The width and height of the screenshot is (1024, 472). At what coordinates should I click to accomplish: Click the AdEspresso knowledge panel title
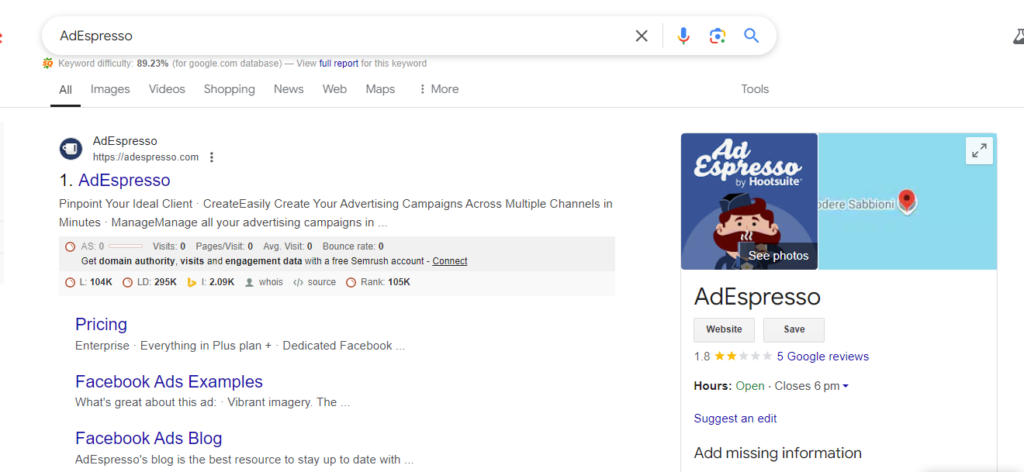tap(758, 298)
